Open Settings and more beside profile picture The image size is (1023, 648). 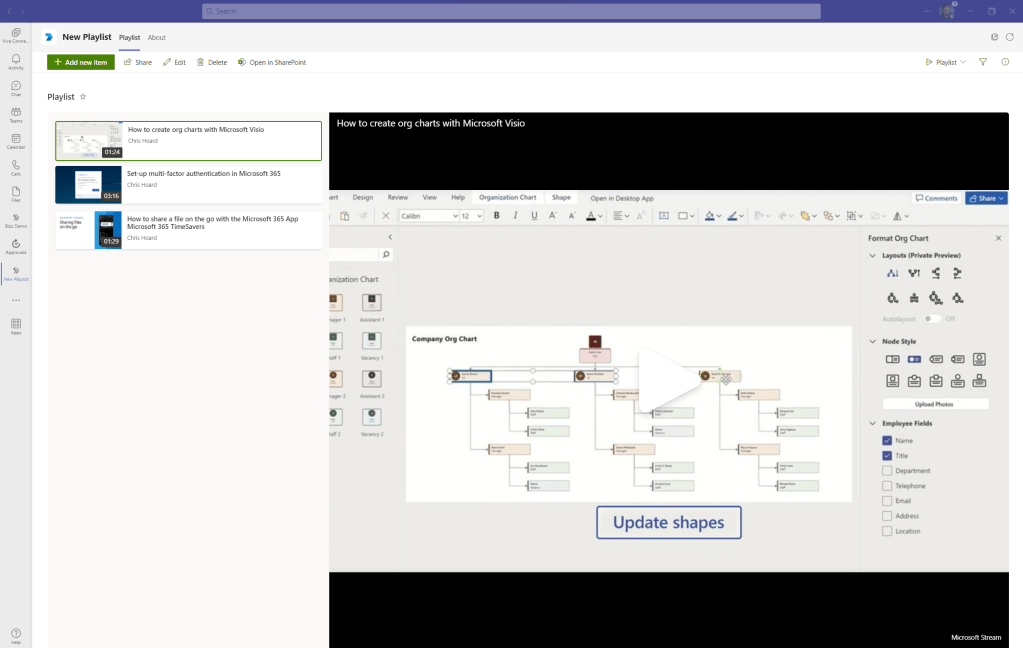[925, 11]
